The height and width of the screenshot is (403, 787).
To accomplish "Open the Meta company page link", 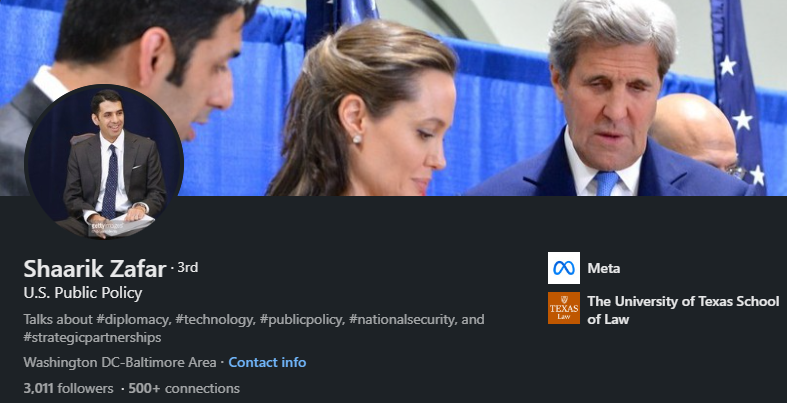I will [604, 268].
